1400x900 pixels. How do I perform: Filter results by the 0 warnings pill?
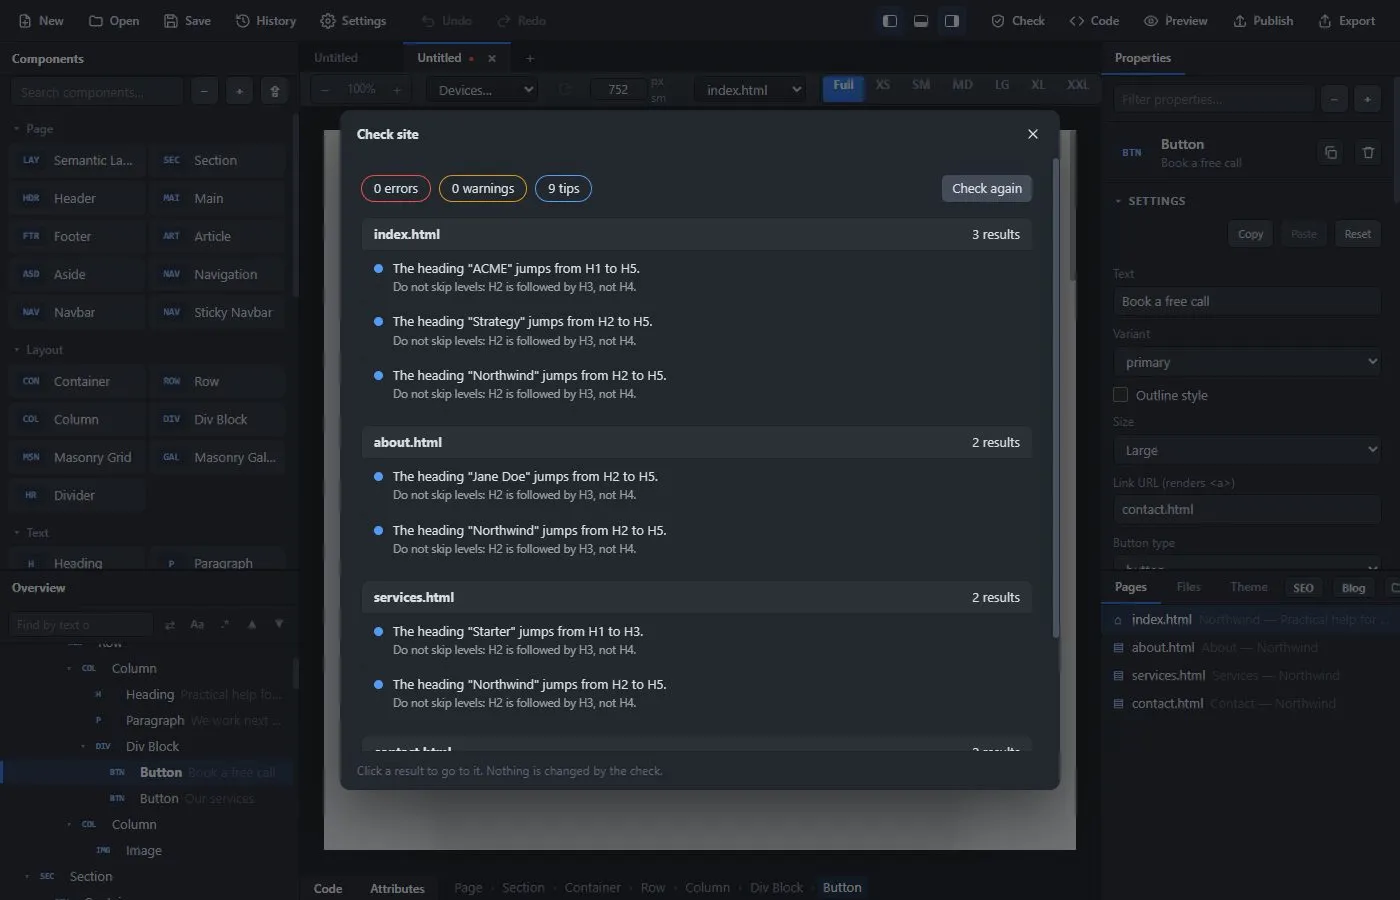click(x=483, y=188)
